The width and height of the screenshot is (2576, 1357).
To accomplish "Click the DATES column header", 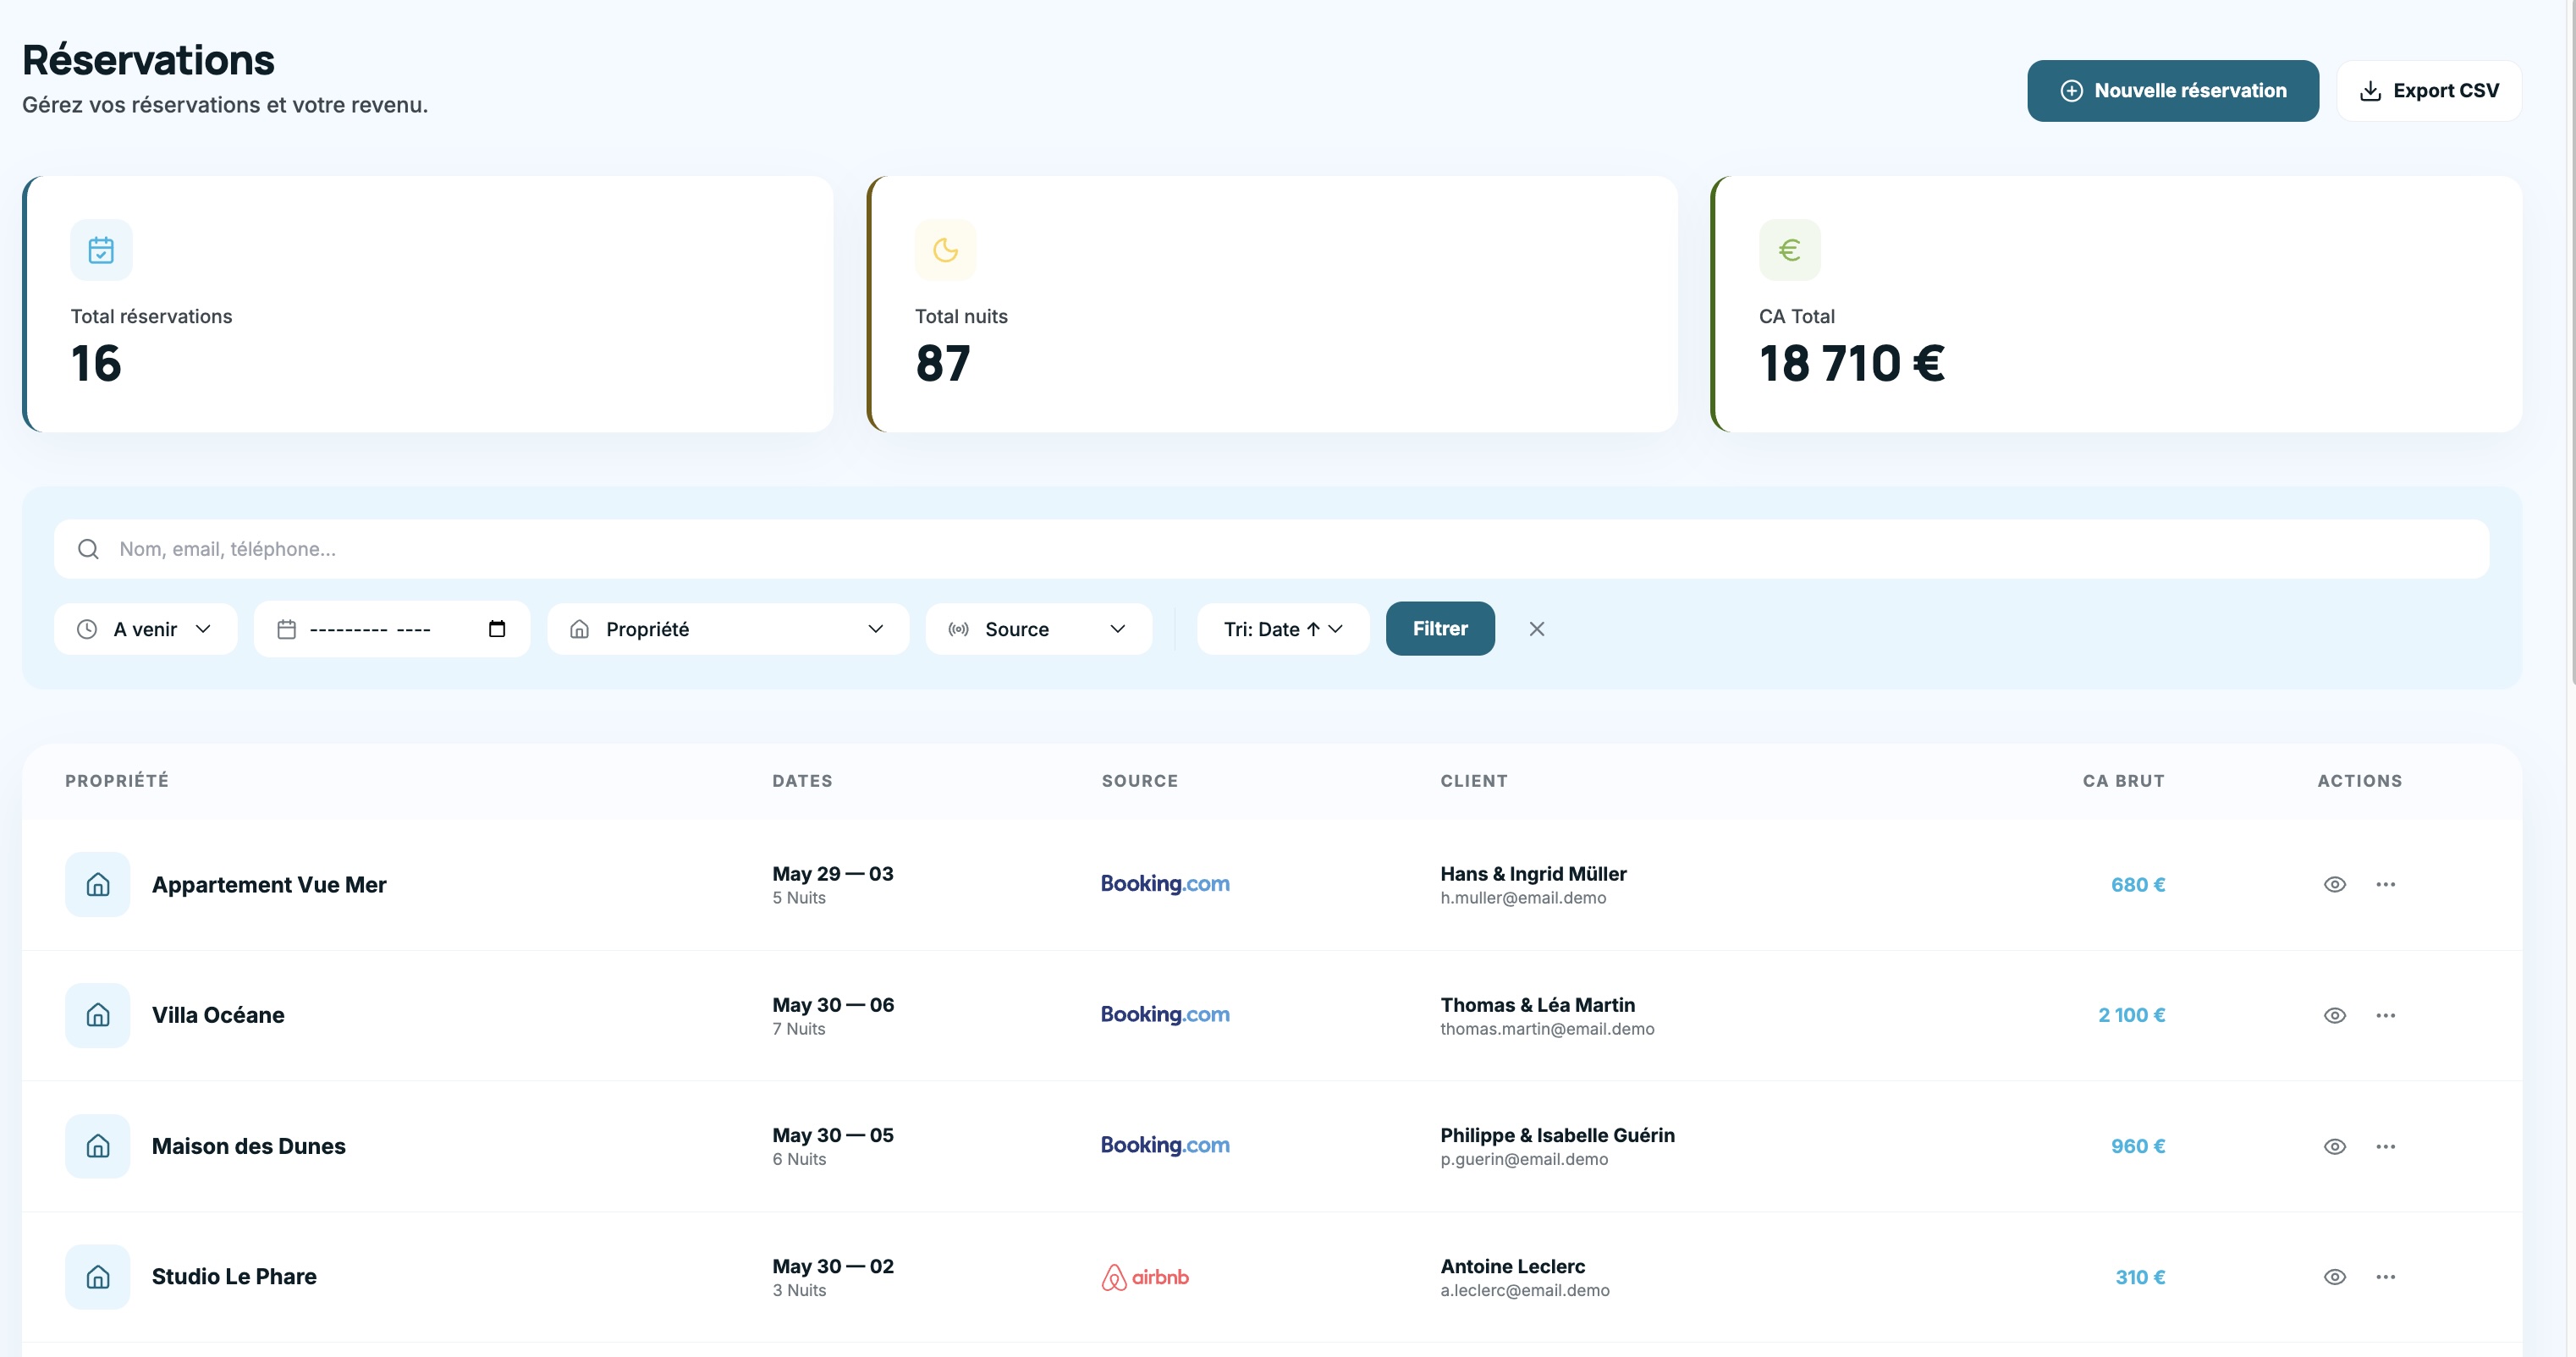I will pos(802,781).
